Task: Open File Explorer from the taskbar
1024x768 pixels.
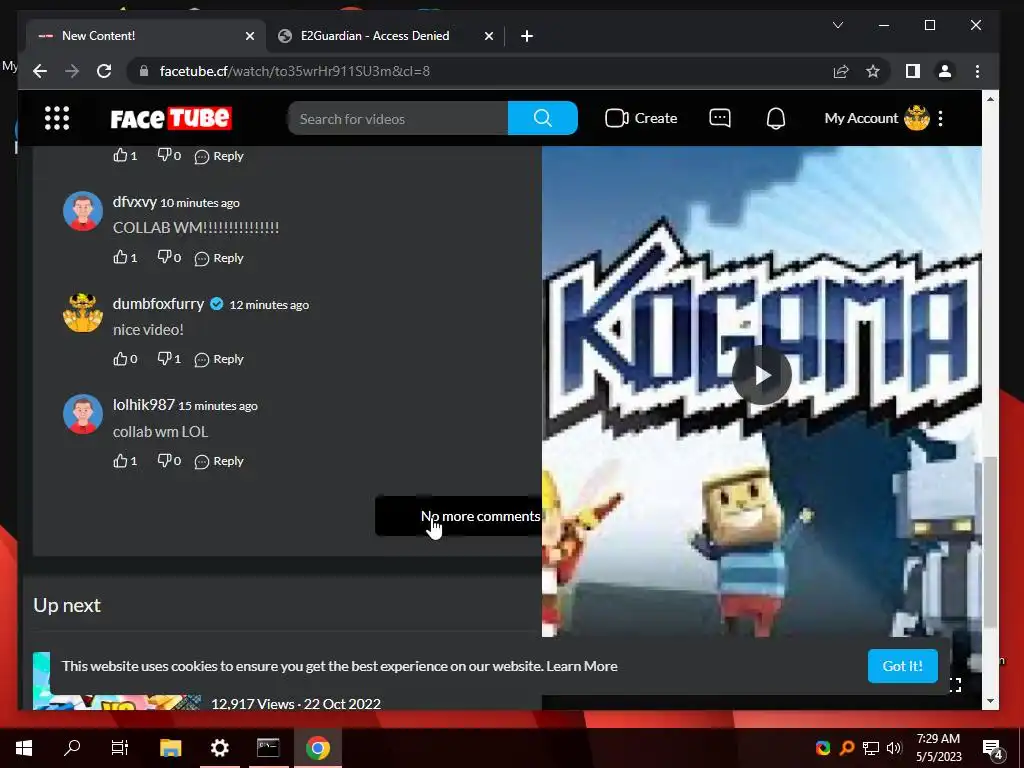Action: [x=170, y=748]
